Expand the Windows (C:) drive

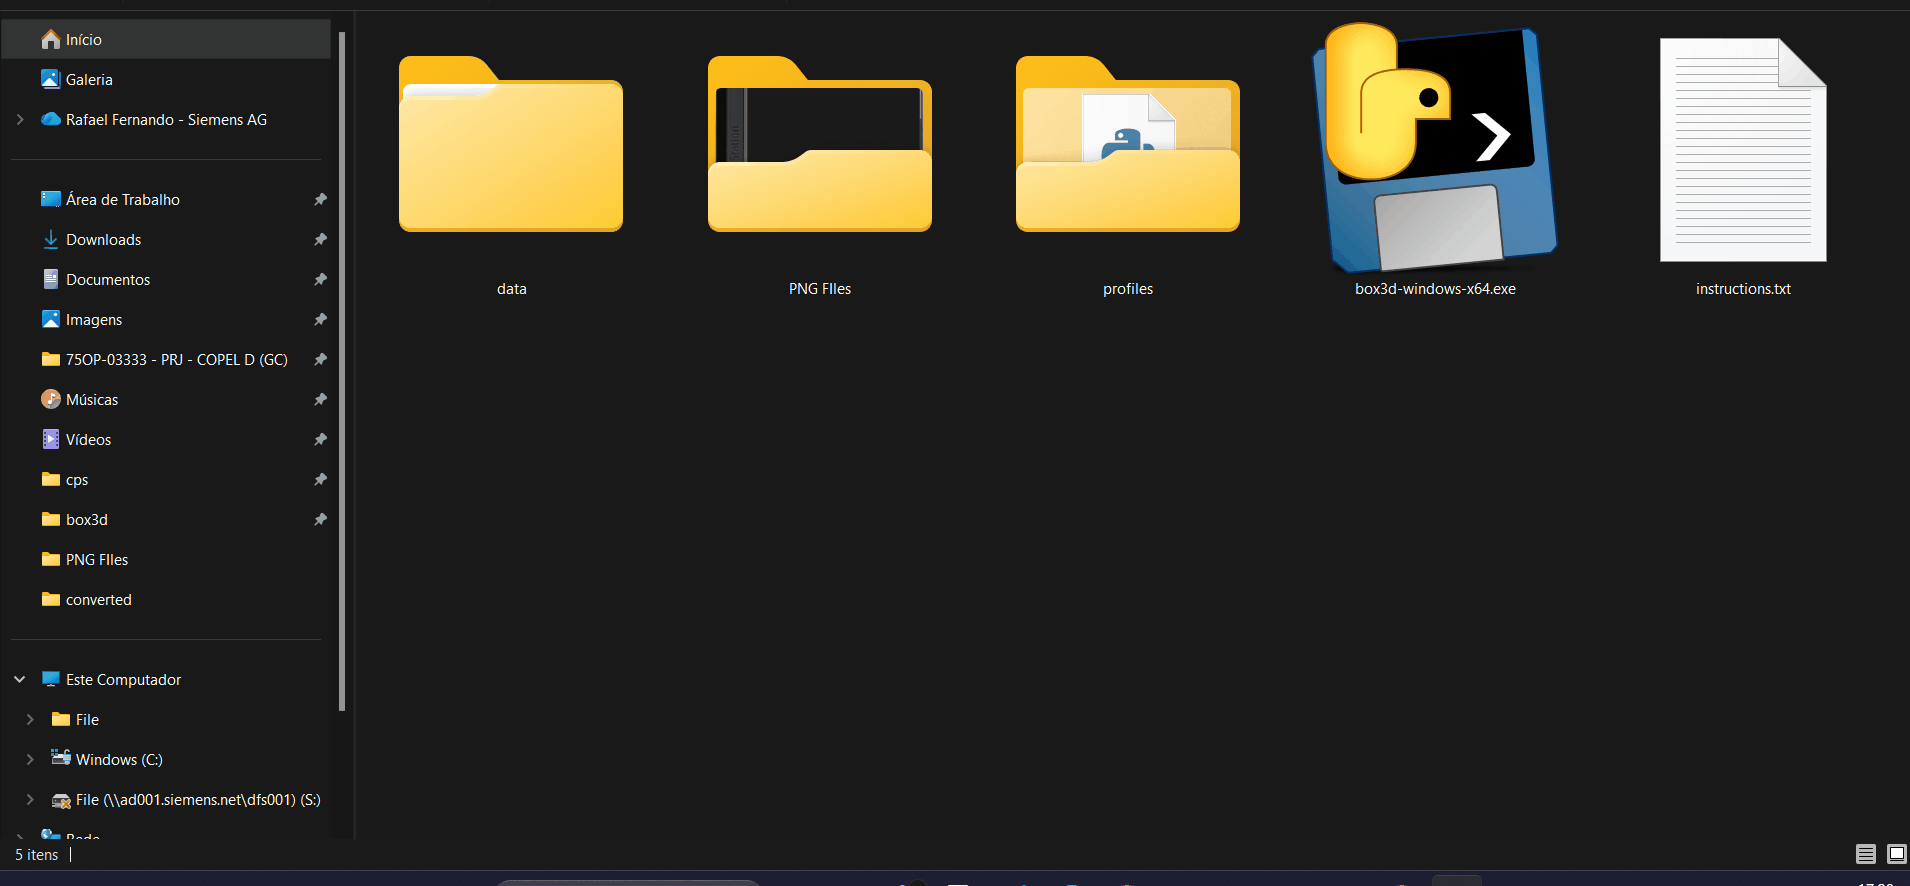pyautogui.click(x=30, y=760)
